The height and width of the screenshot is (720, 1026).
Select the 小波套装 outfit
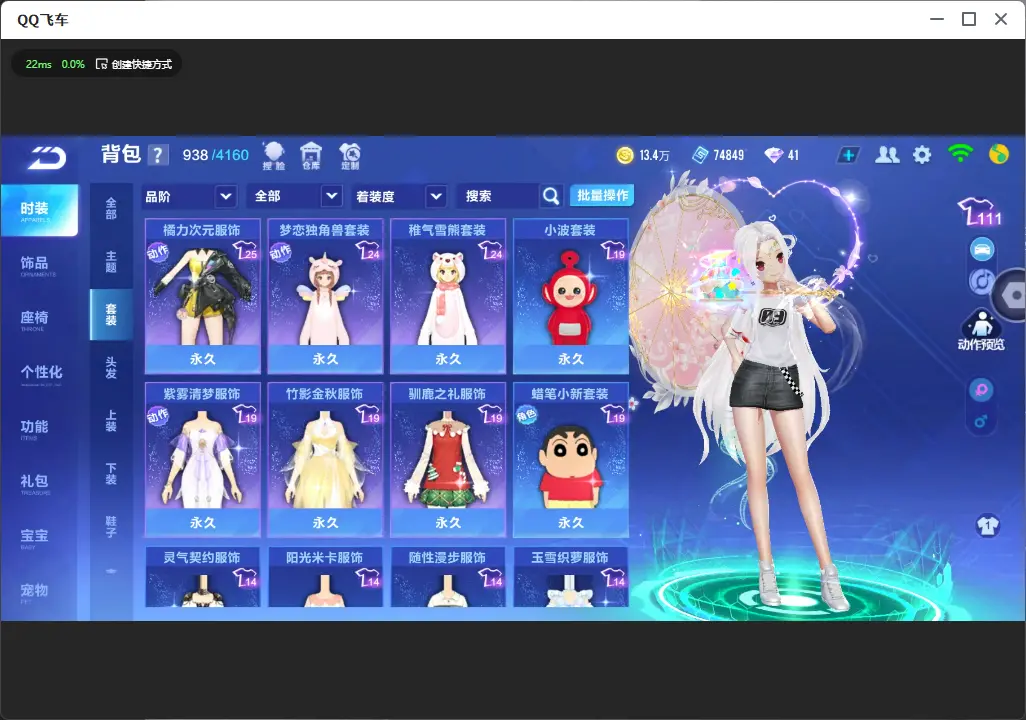[571, 296]
